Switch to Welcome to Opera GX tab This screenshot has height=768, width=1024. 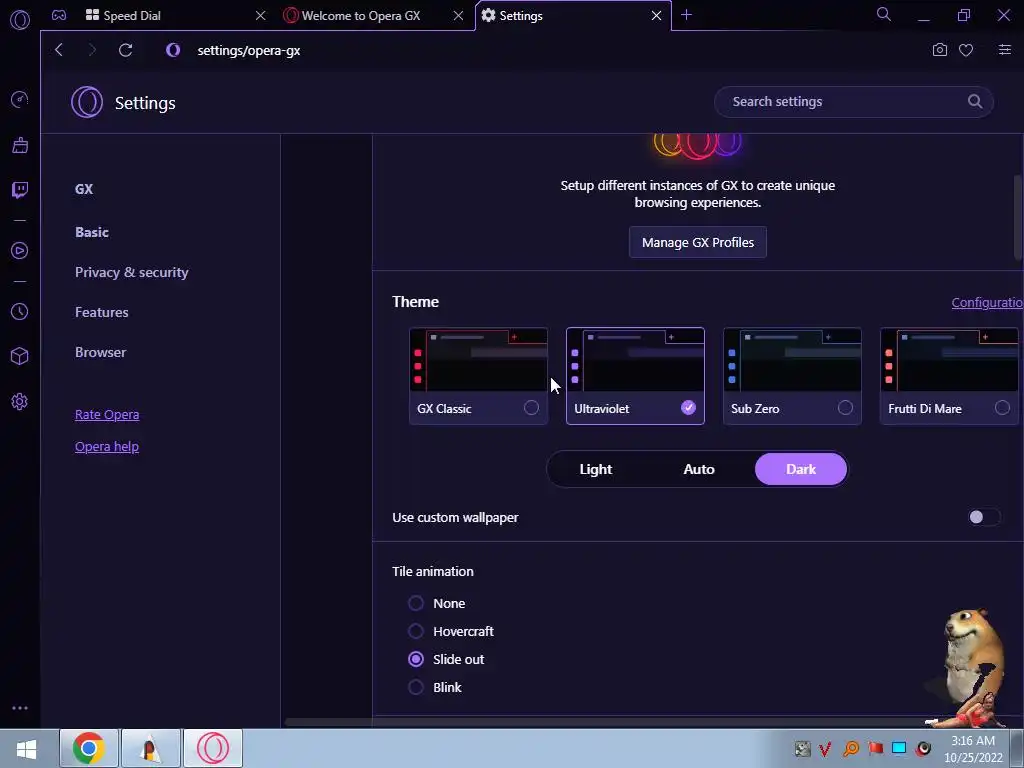click(361, 15)
